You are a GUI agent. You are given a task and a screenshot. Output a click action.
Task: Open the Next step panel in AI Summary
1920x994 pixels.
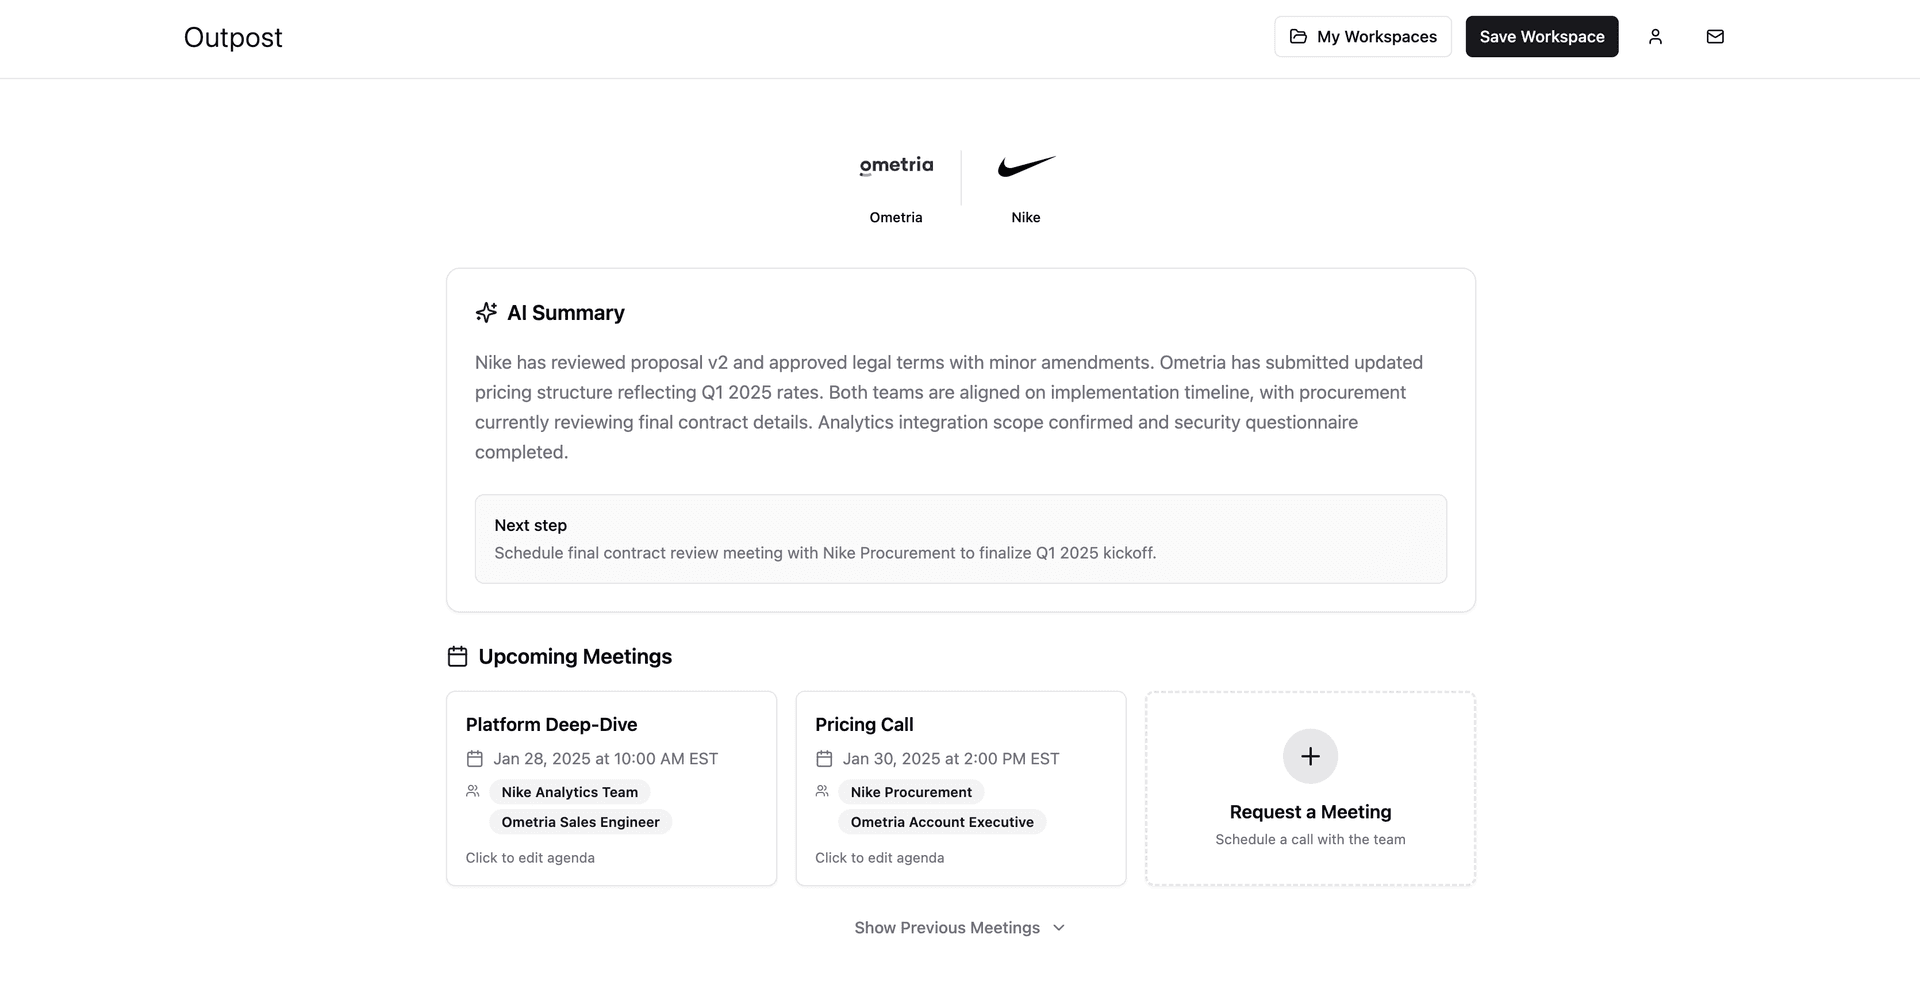coord(959,539)
